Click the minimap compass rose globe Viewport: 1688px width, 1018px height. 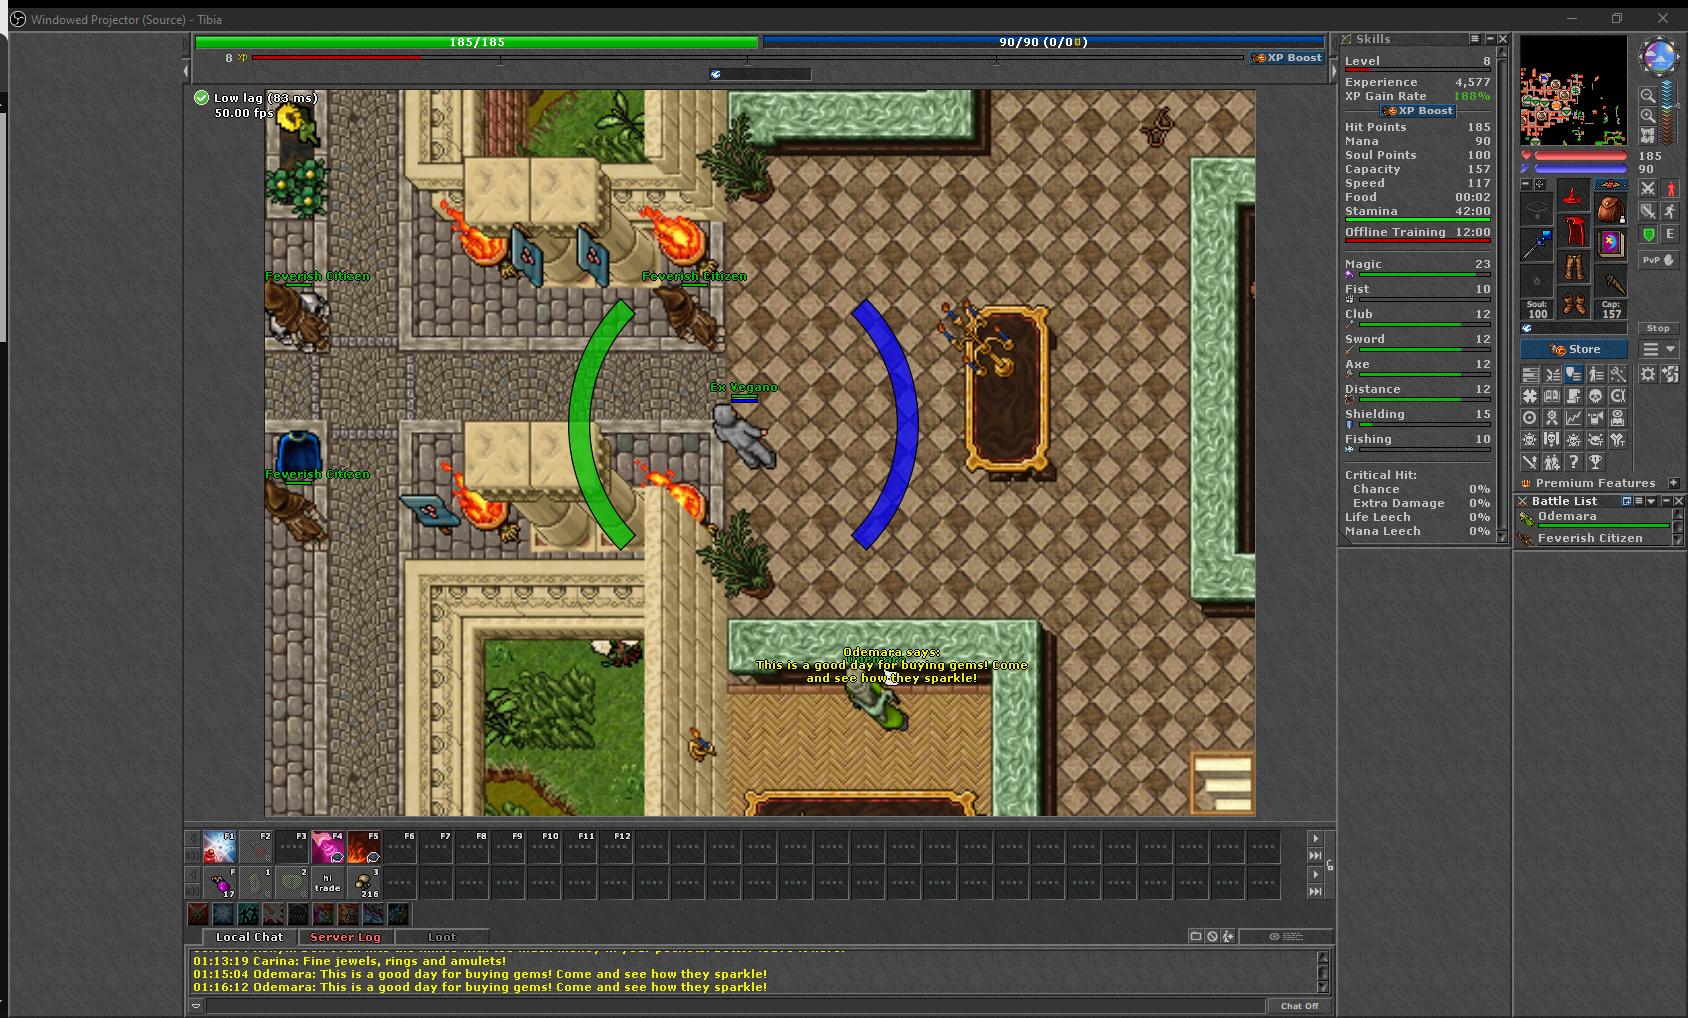point(1659,57)
